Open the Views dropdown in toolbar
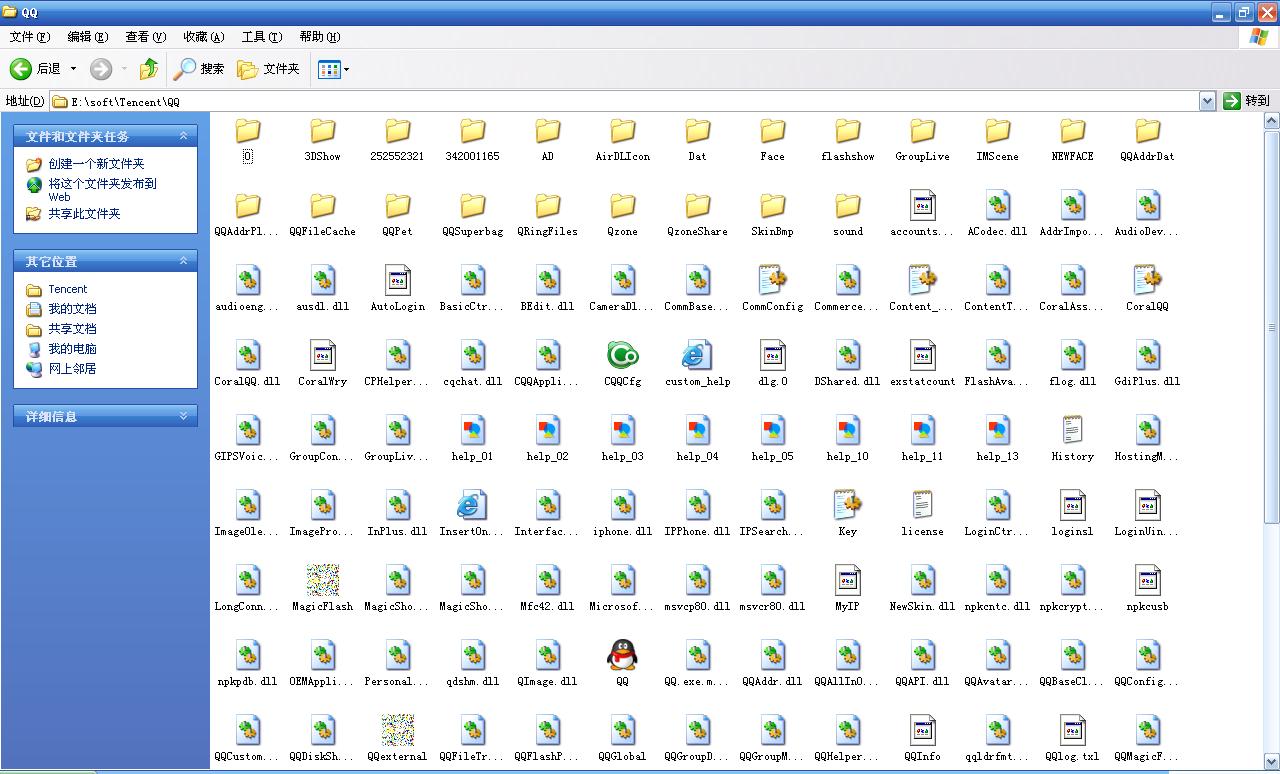 [333, 69]
